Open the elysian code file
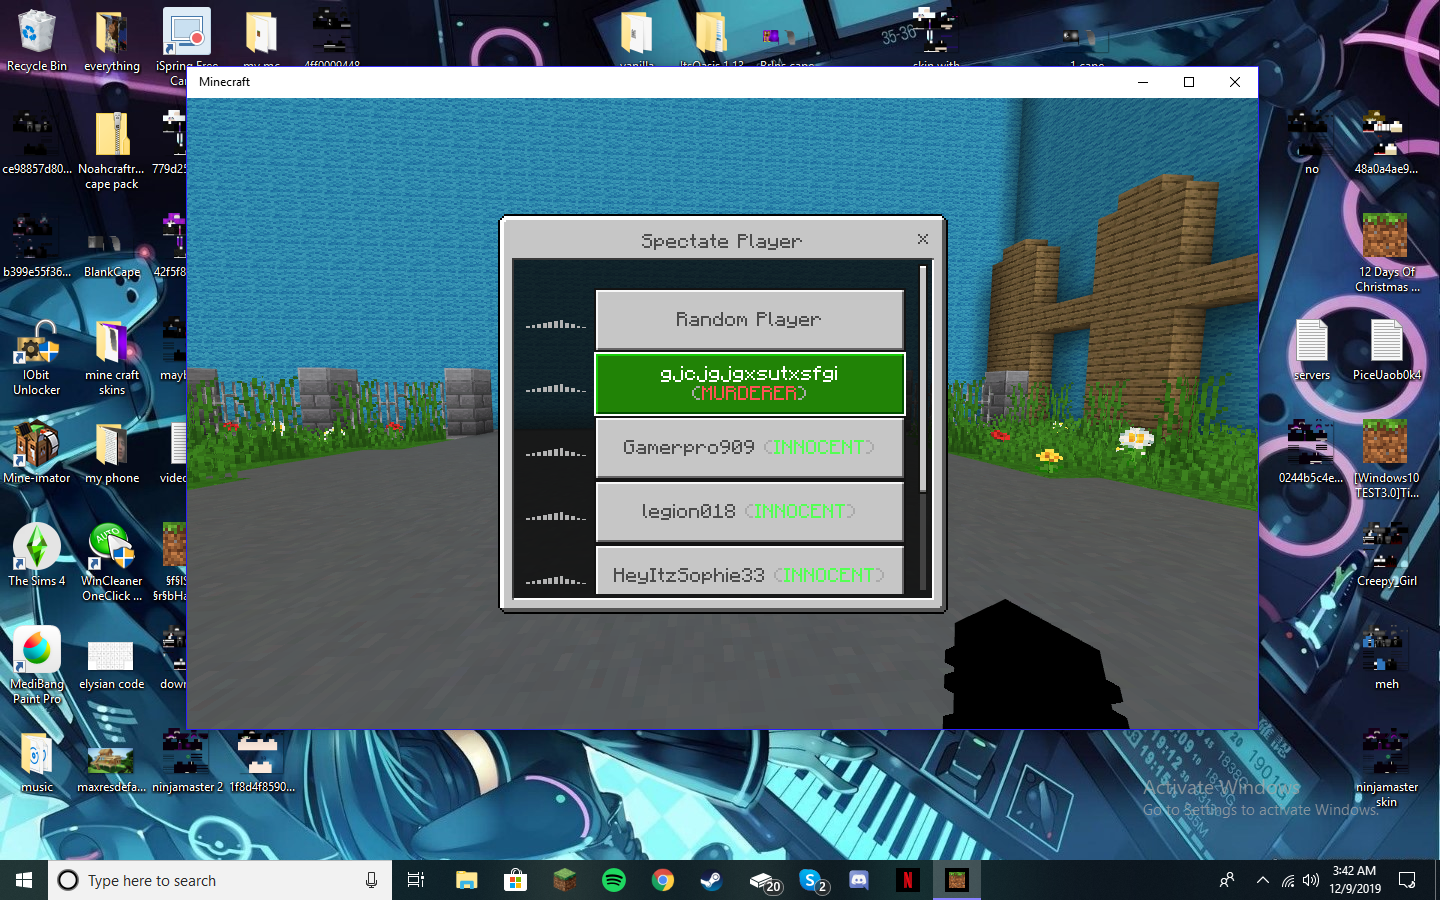Viewport: 1440px width, 900px height. [111, 665]
